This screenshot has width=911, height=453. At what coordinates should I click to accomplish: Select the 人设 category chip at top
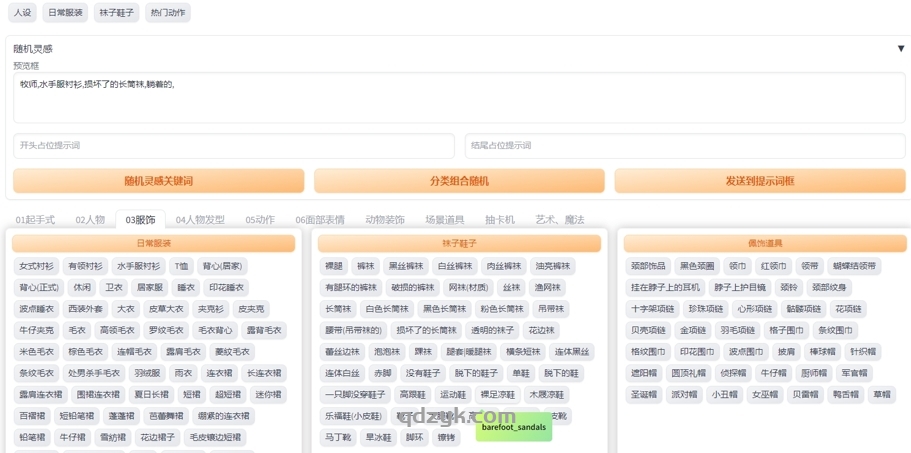22,13
